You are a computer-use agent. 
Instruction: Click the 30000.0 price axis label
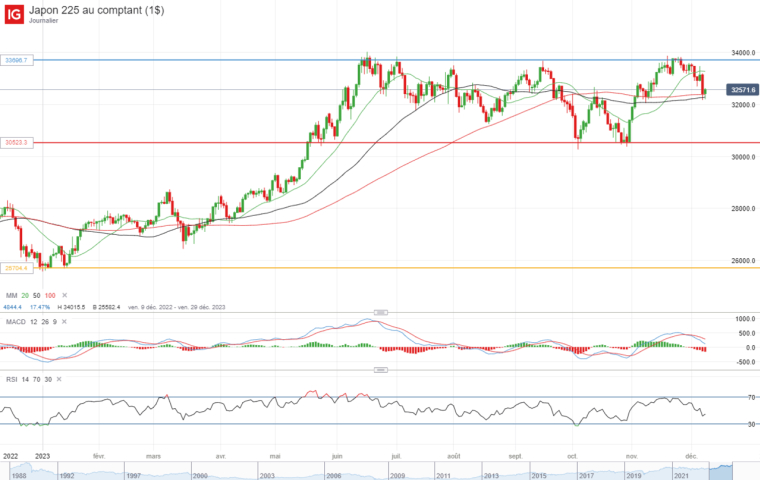pos(743,157)
